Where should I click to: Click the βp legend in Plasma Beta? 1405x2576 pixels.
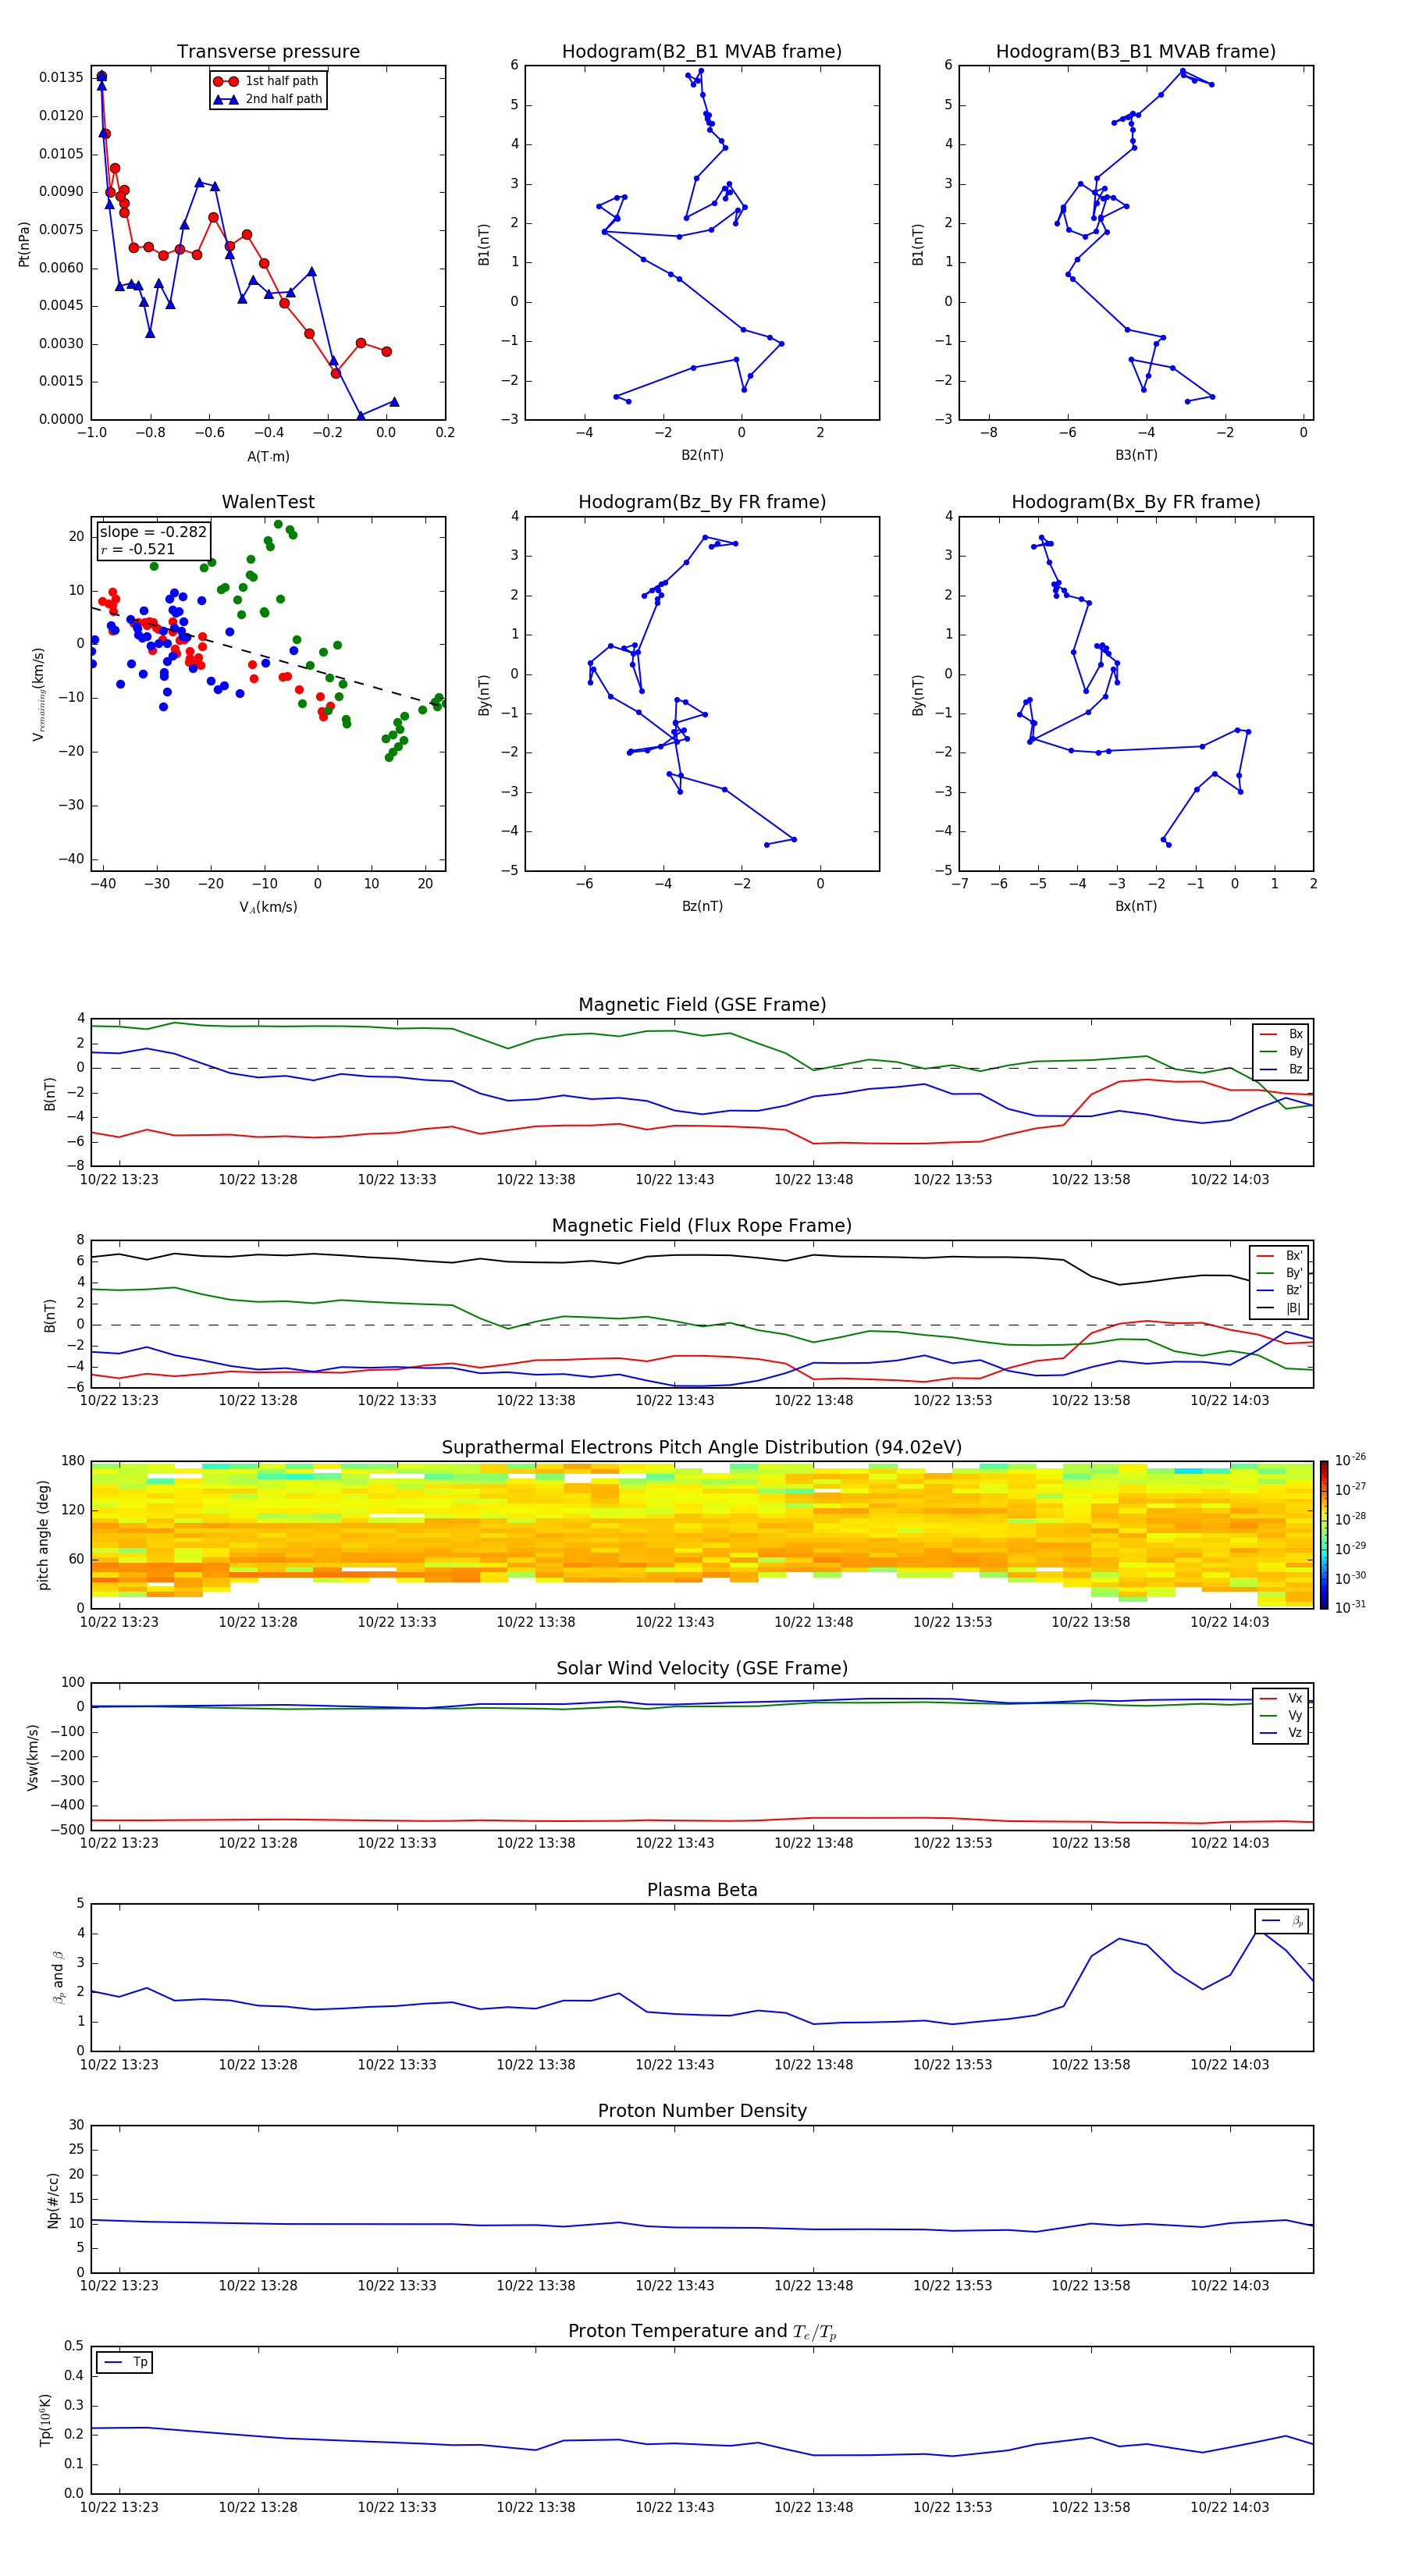(x=1282, y=1921)
